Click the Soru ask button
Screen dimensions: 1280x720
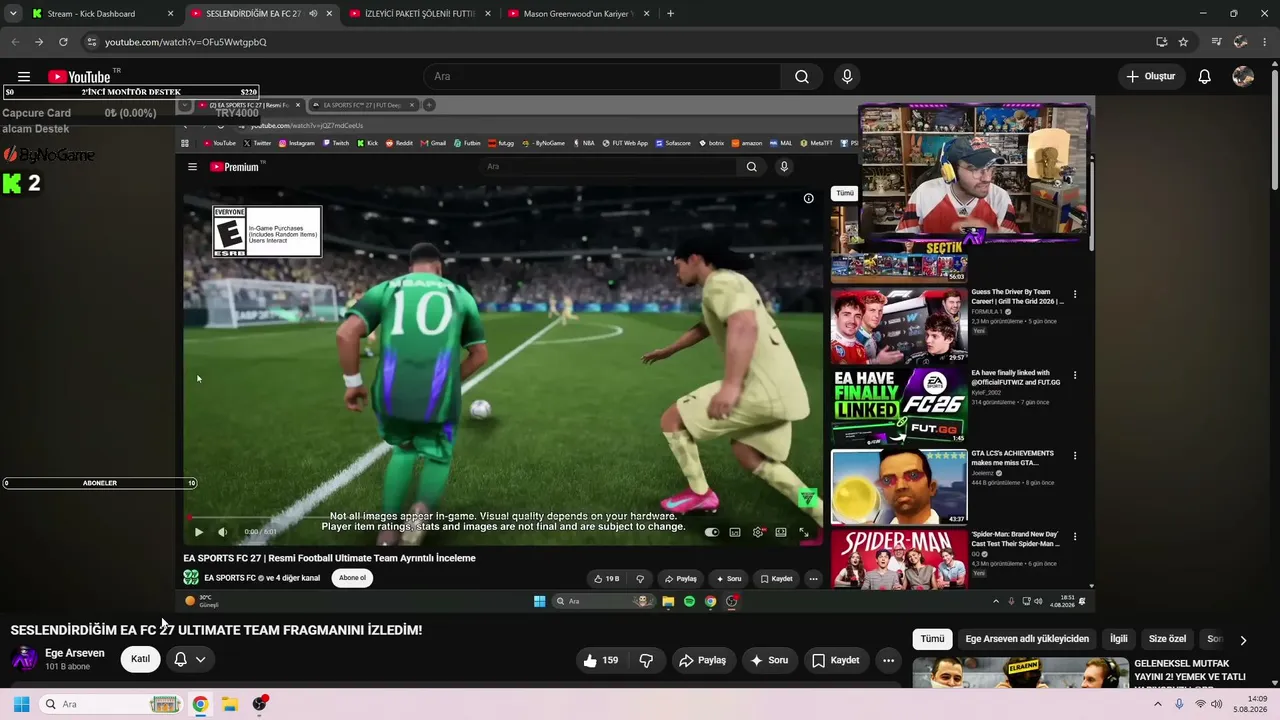pos(769,660)
